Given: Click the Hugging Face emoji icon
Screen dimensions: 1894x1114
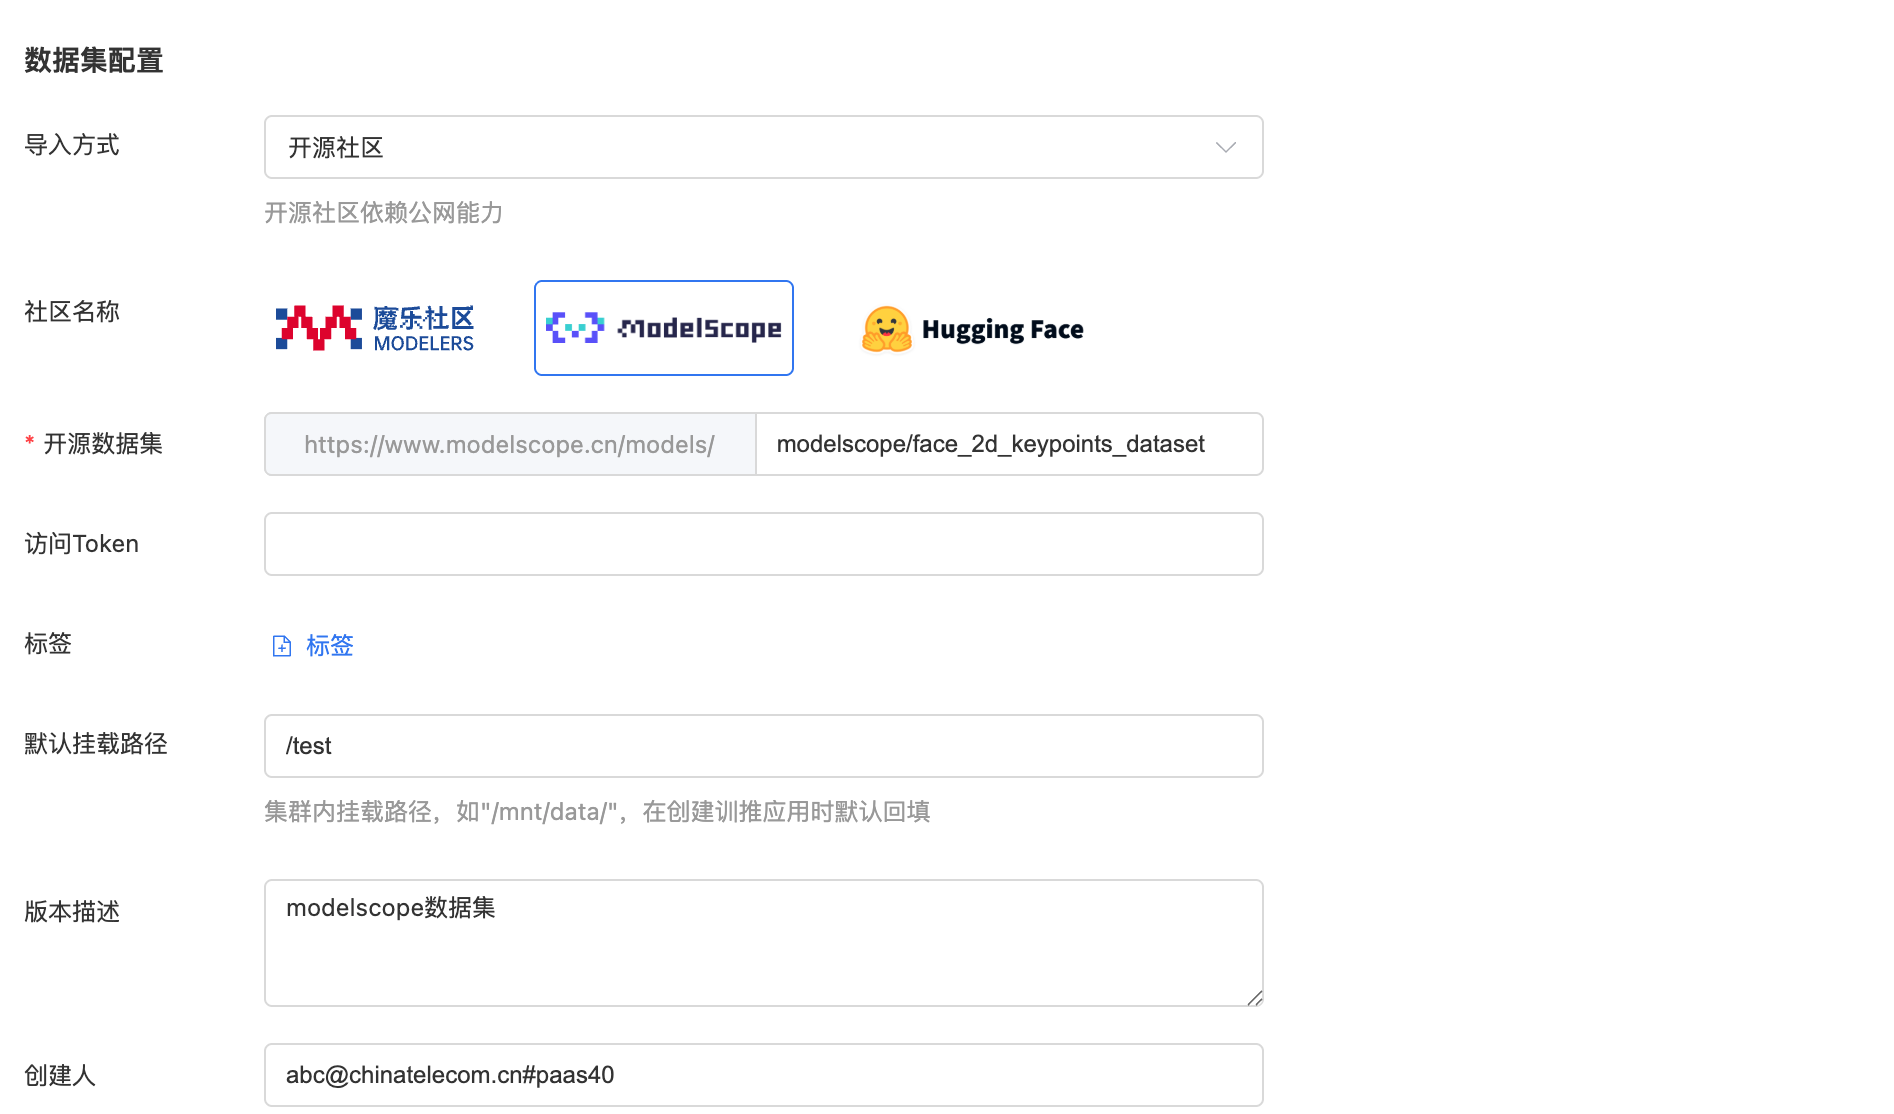Looking at the screenshot, I should 886,329.
